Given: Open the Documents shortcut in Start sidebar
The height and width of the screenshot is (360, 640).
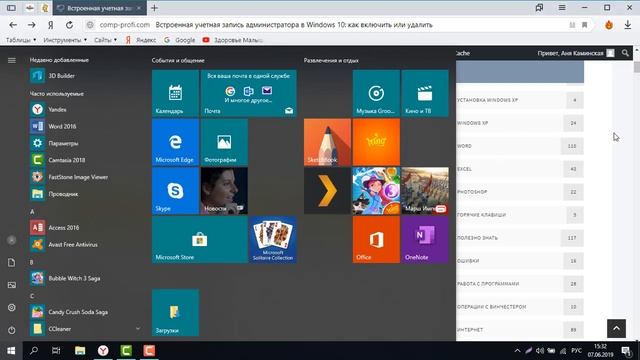Looking at the screenshot, I should 11,262.
